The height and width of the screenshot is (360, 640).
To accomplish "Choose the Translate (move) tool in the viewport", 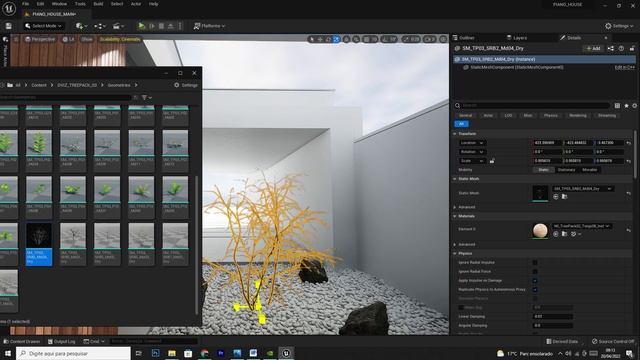I will (x=320, y=39).
